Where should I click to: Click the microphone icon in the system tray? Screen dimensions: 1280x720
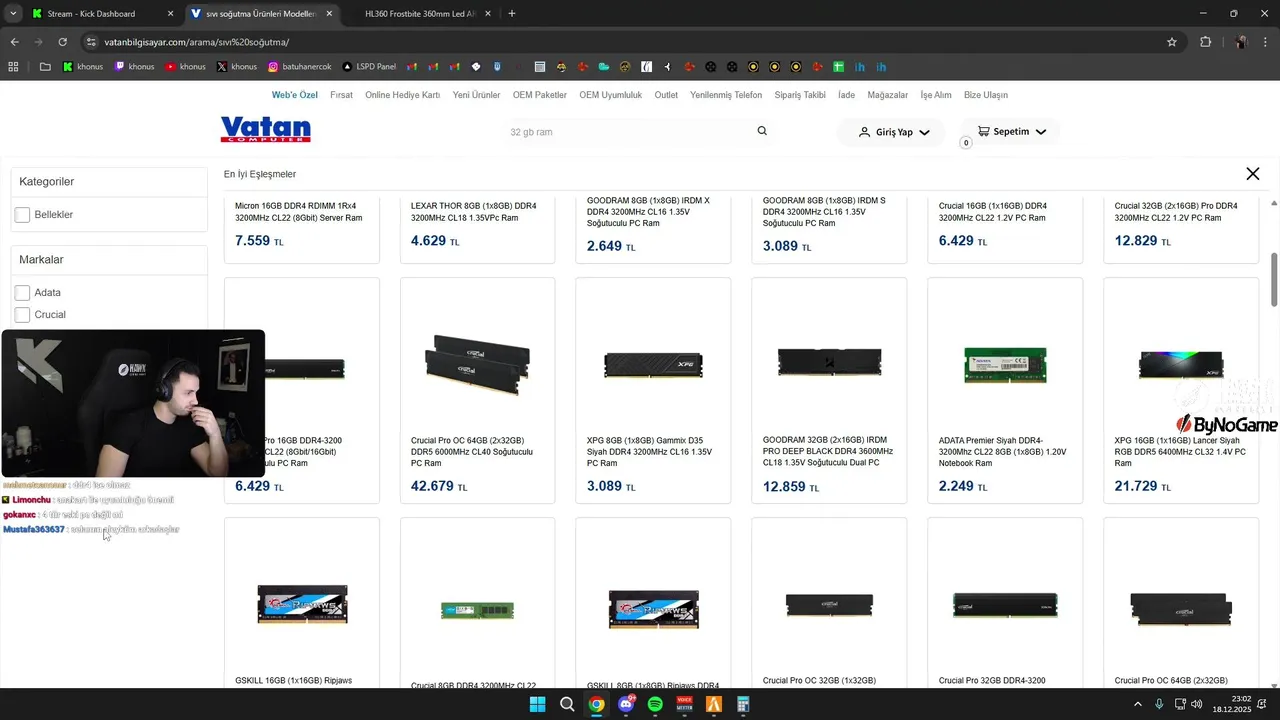(x=1159, y=704)
